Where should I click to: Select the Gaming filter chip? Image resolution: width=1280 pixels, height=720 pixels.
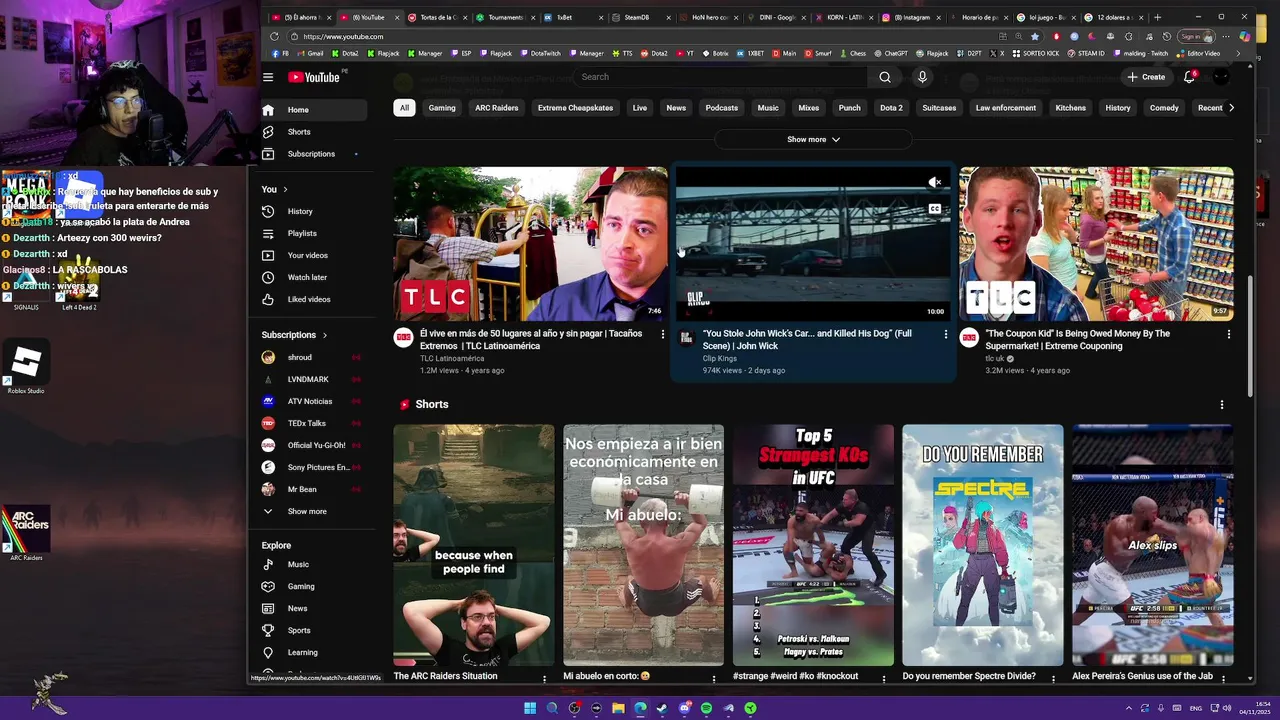pyautogui.click(x=442, y=108)
